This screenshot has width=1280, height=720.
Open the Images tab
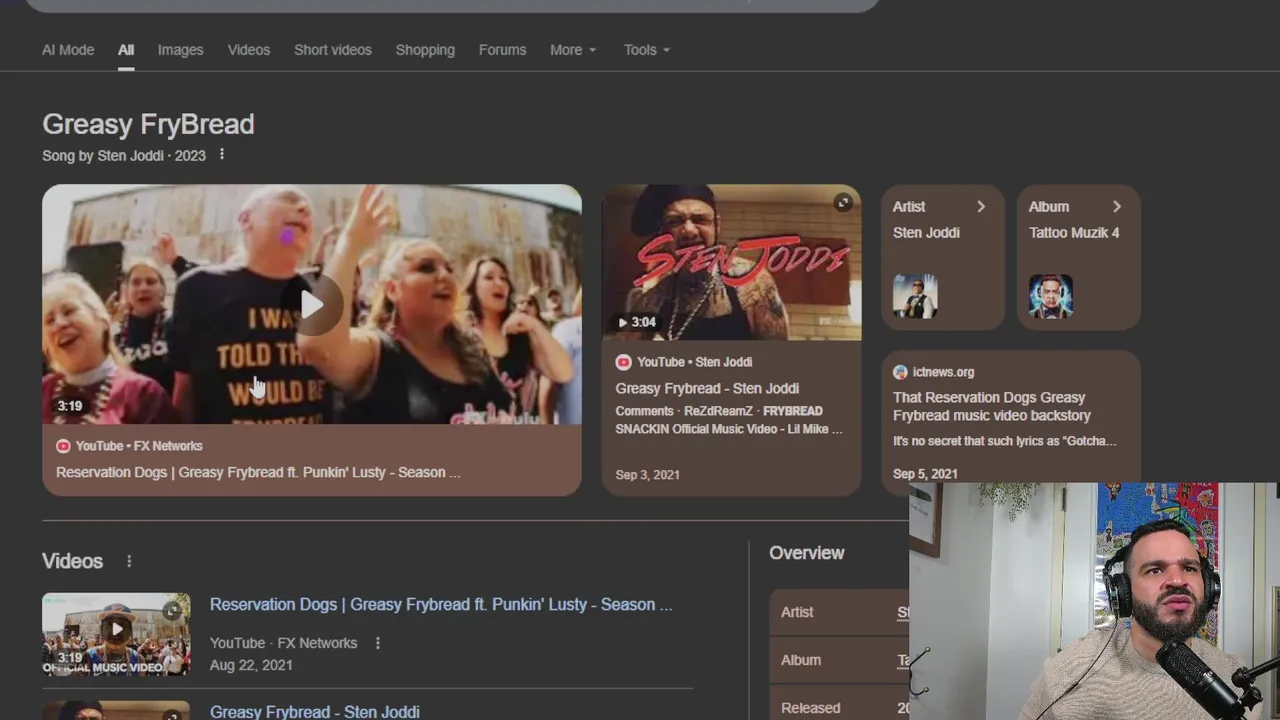point(180,50)
